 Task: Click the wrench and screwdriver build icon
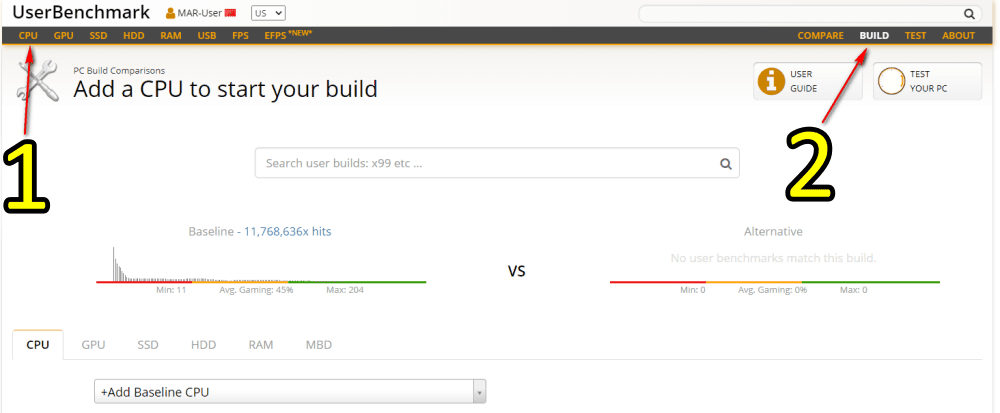click(38, 83)
